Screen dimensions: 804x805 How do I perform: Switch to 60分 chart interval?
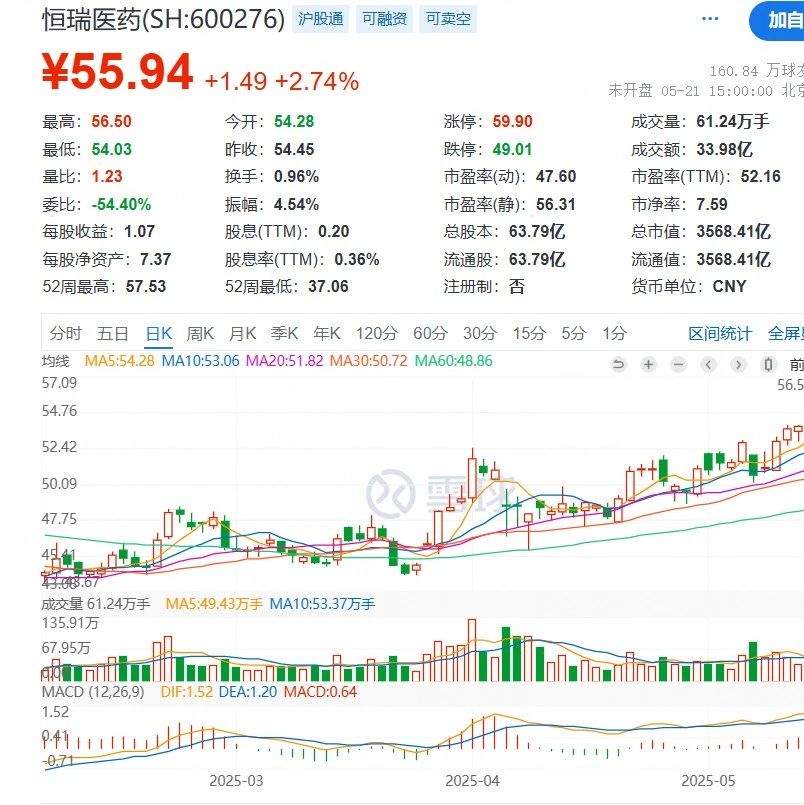click(x=430, y=334)
